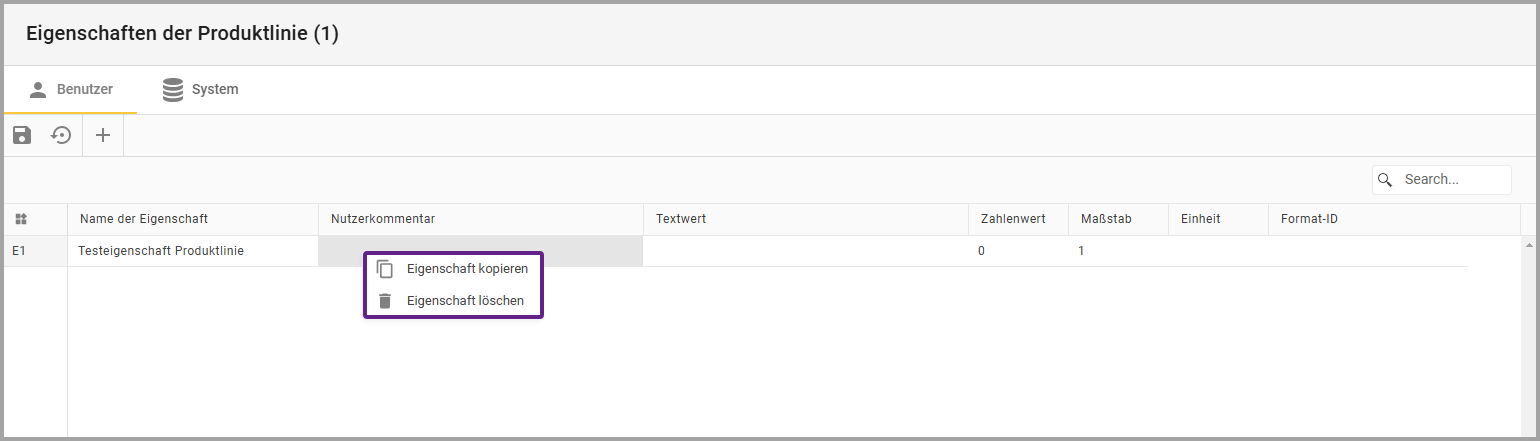1540x441 pixels.
Task: Click the trash icon for Eigenschaft löschen
Action: [385, 301]
